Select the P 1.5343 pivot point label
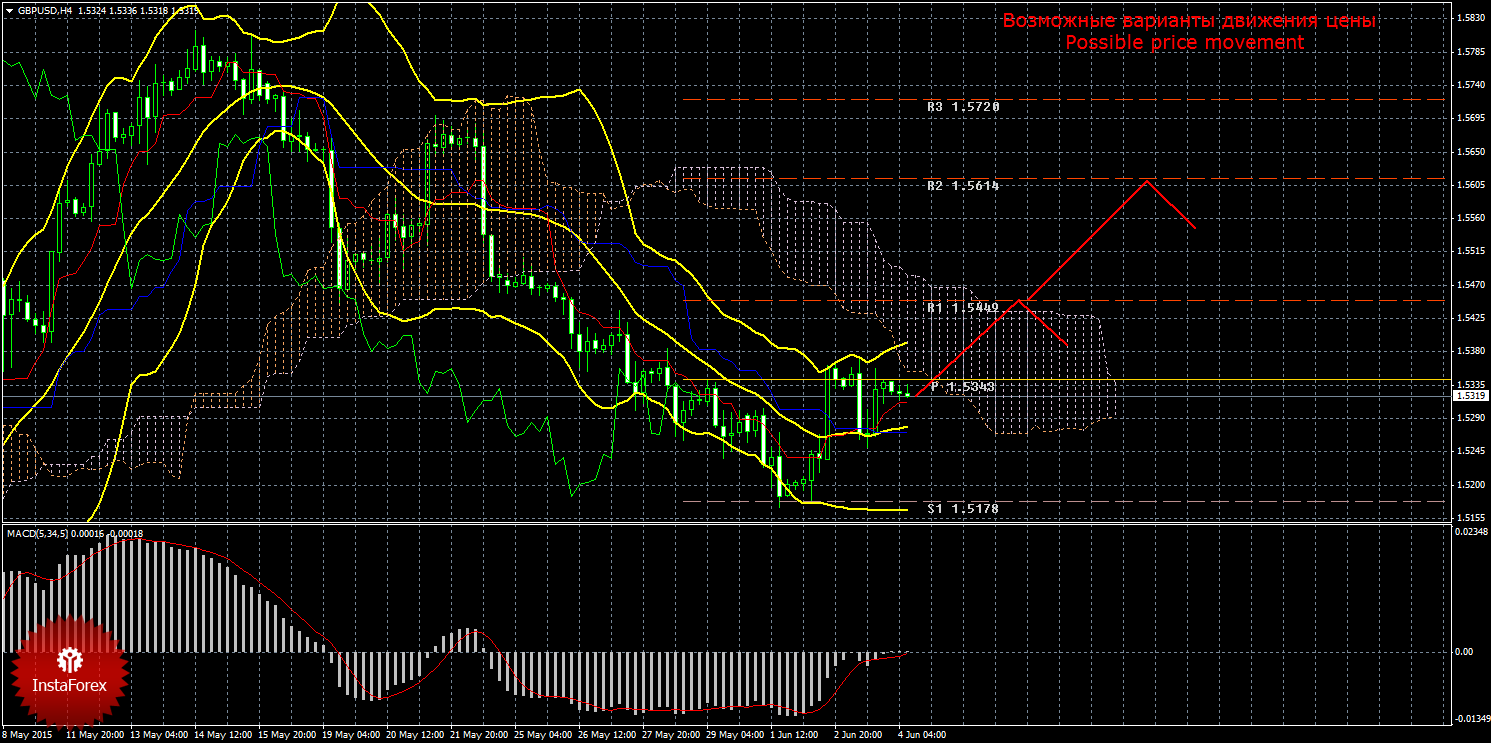Image resolution: width=1491 pixels, height=743 pixels. 962,386
